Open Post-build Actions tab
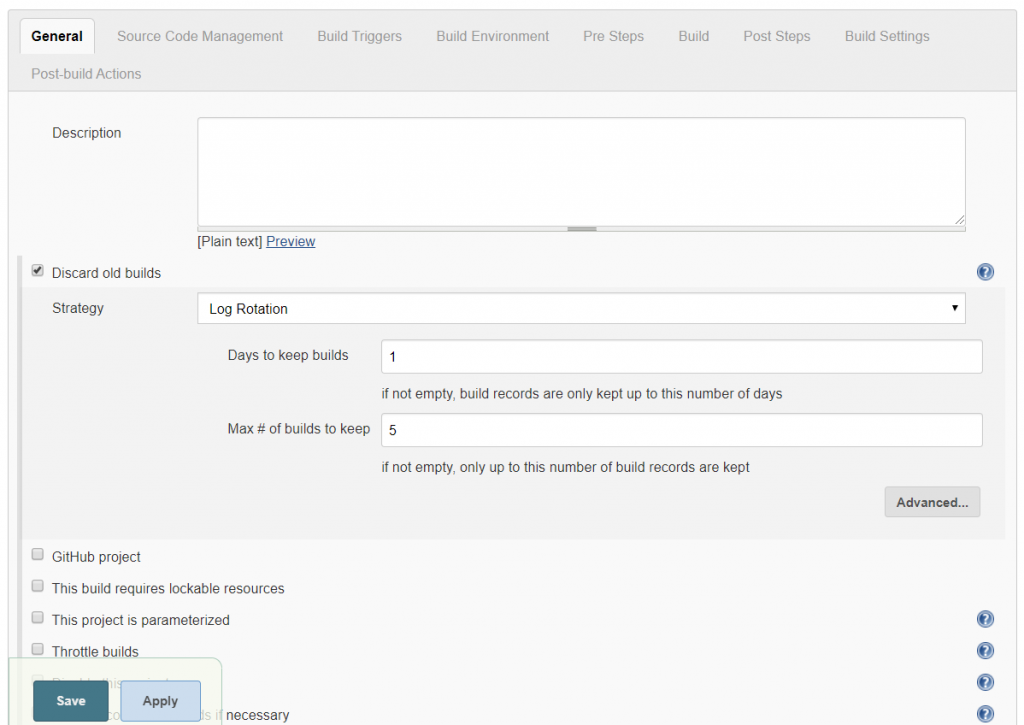 click(x=86, y=74)
